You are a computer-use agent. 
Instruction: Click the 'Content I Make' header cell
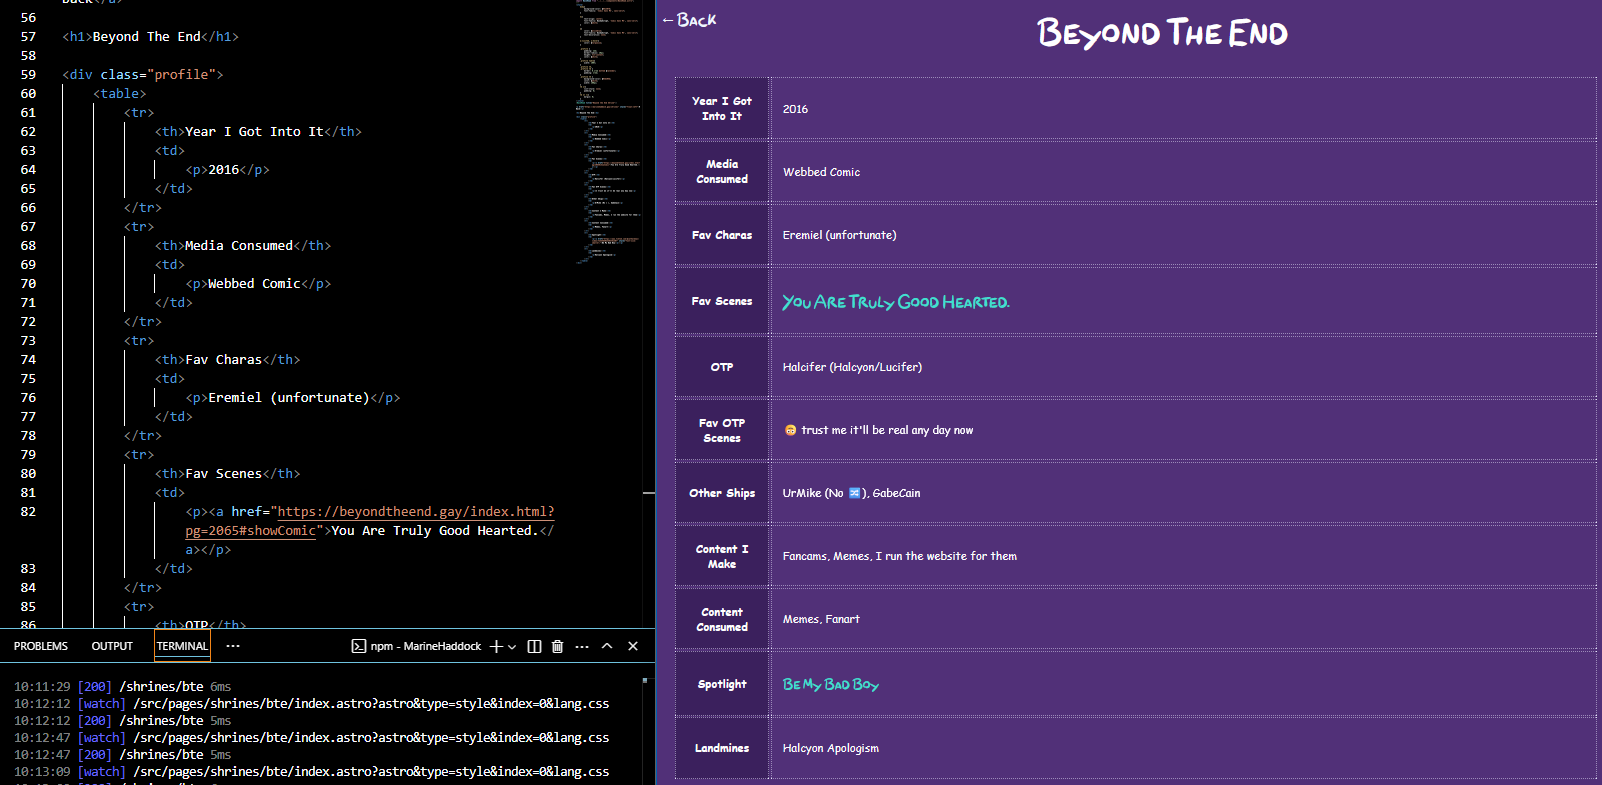point(722,556)
